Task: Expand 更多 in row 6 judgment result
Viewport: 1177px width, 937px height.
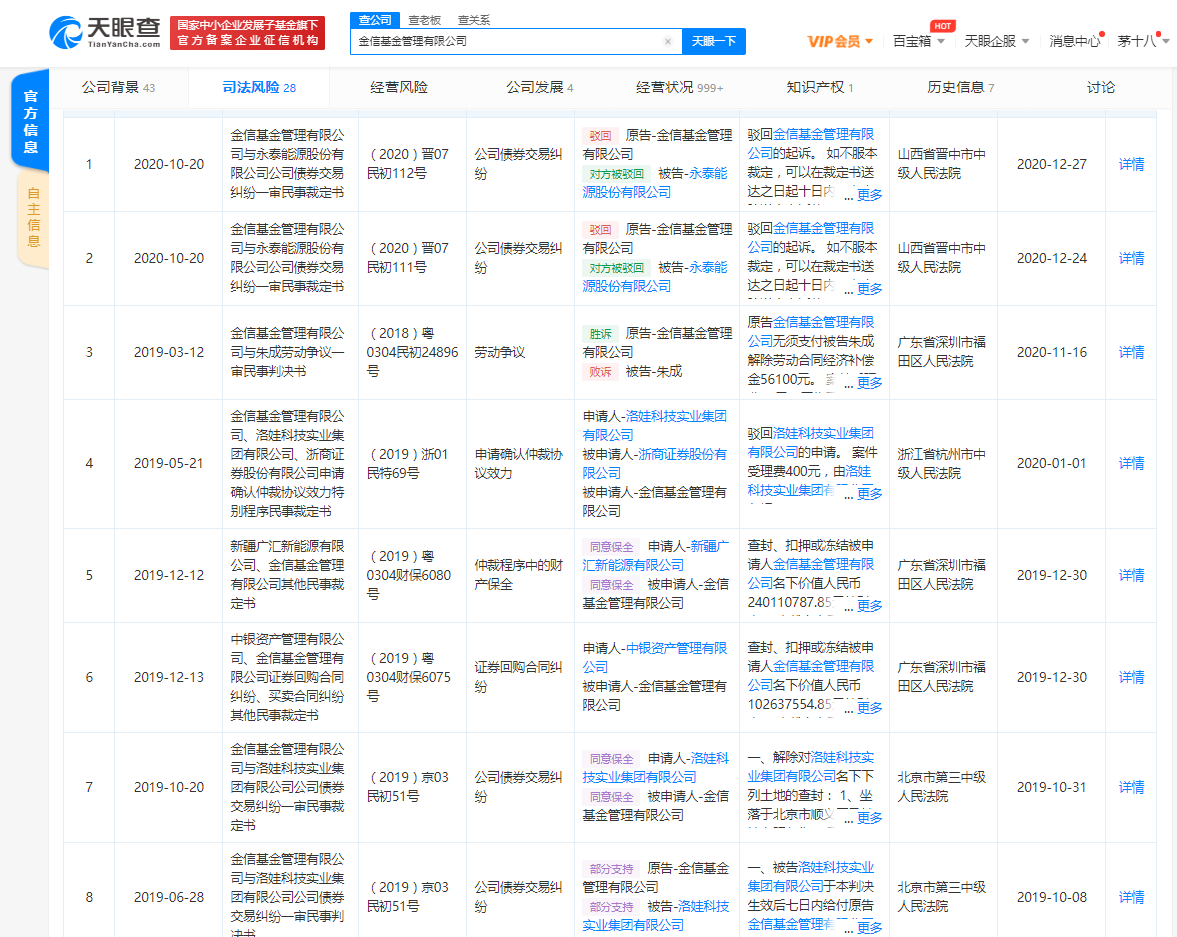Action: pos(869,707)
